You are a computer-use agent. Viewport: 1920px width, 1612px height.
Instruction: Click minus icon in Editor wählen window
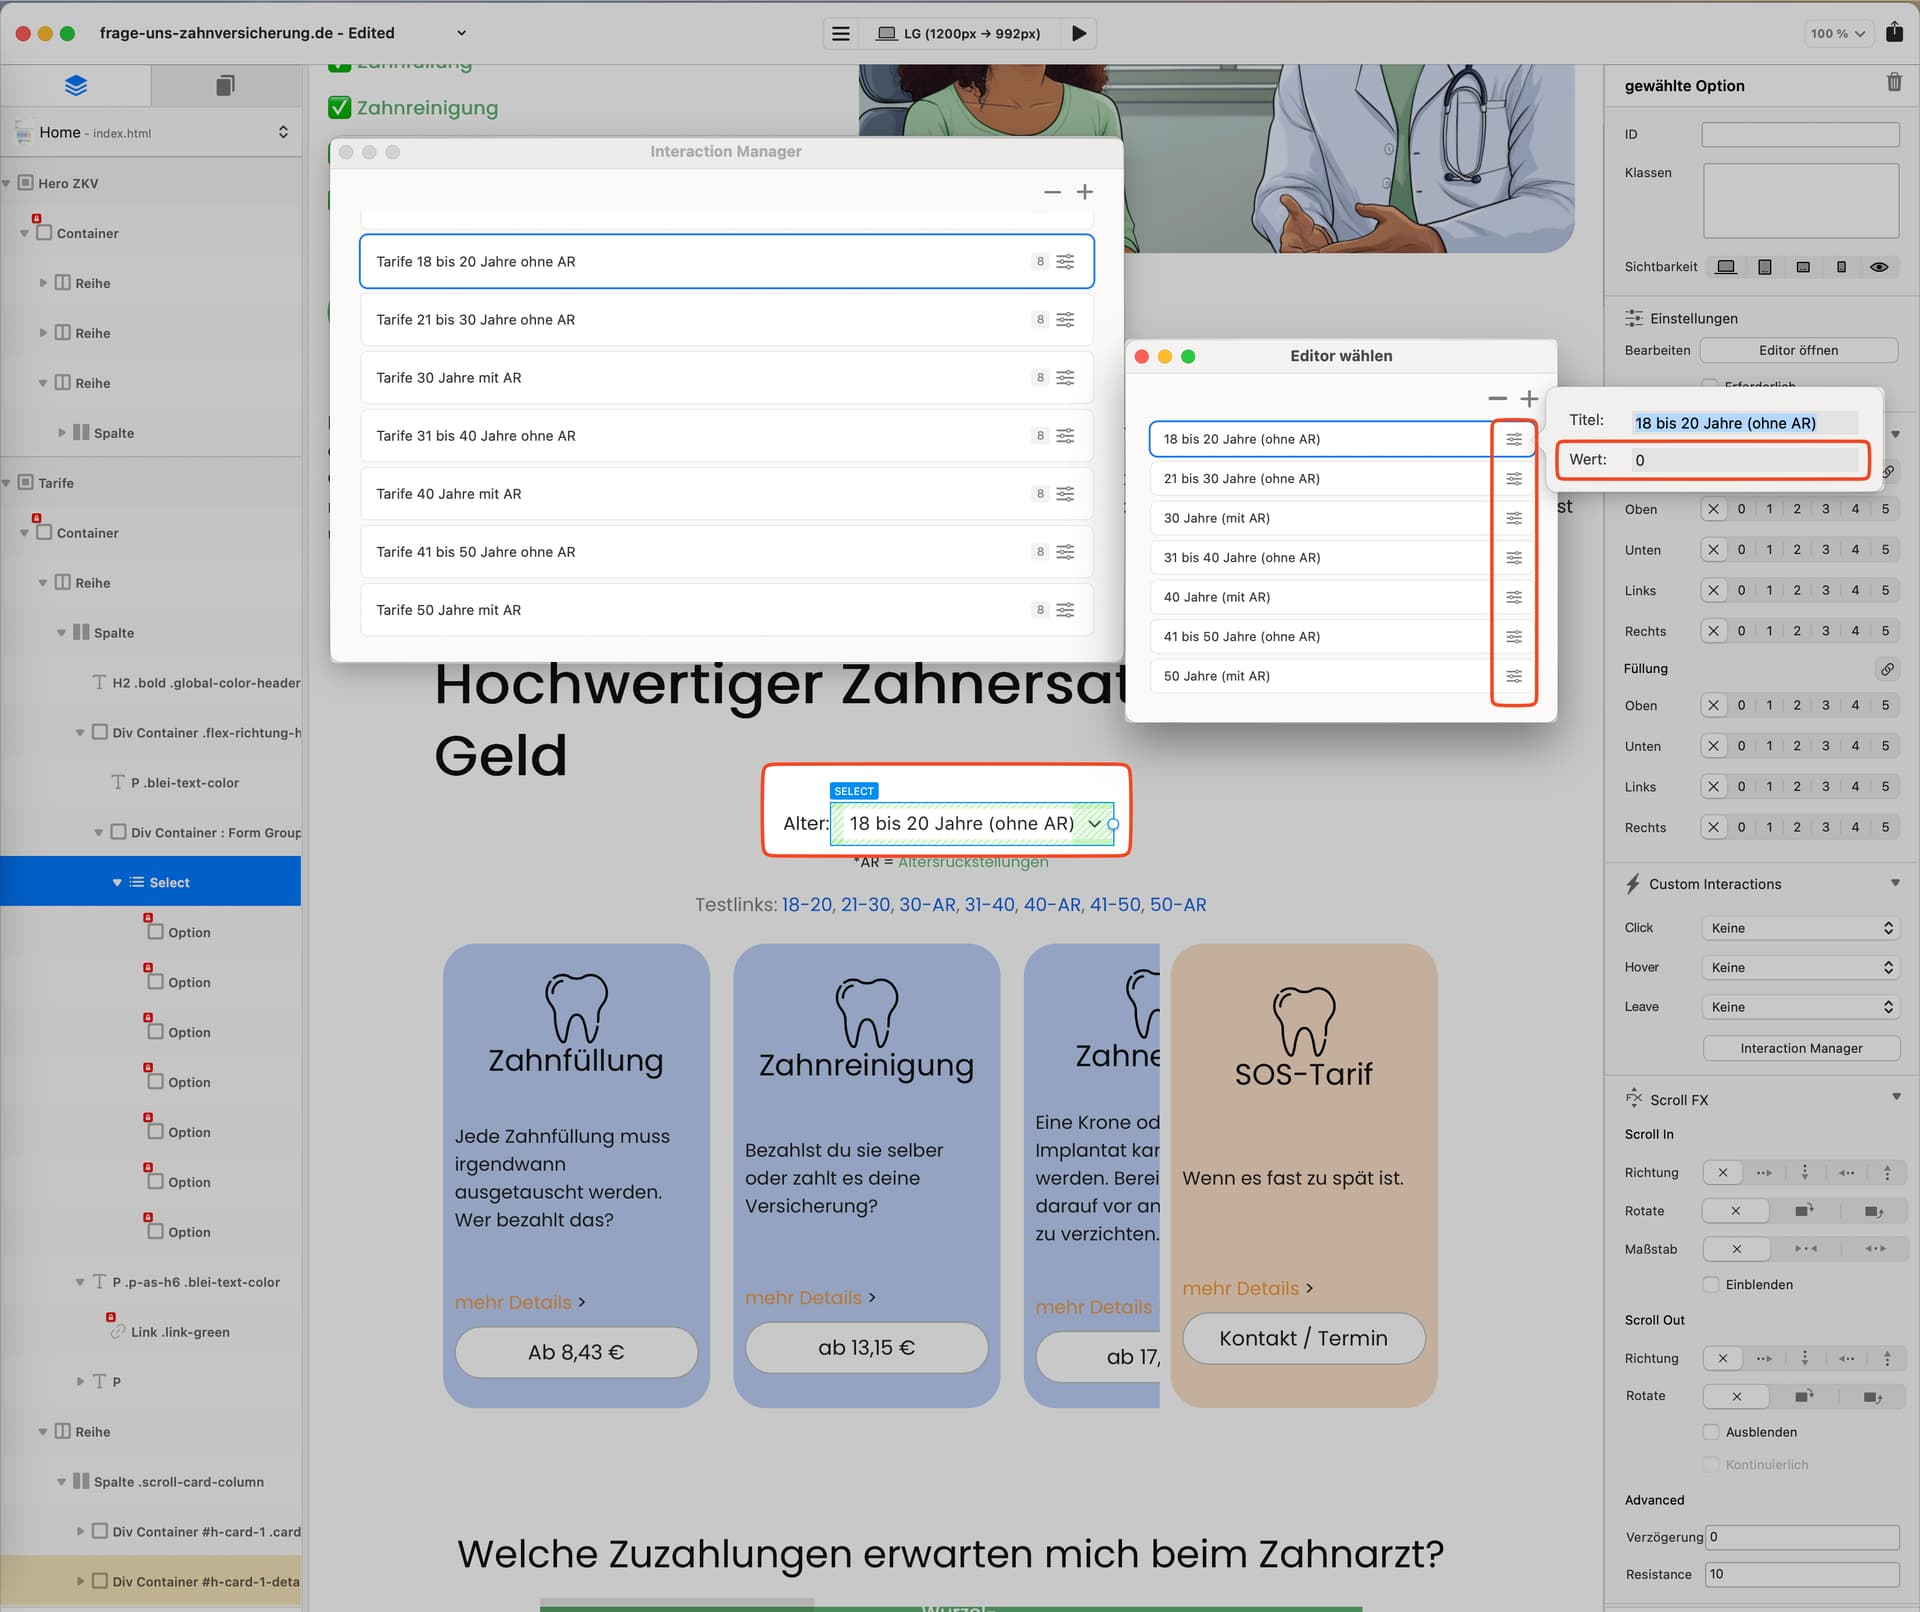(1497, 399)
